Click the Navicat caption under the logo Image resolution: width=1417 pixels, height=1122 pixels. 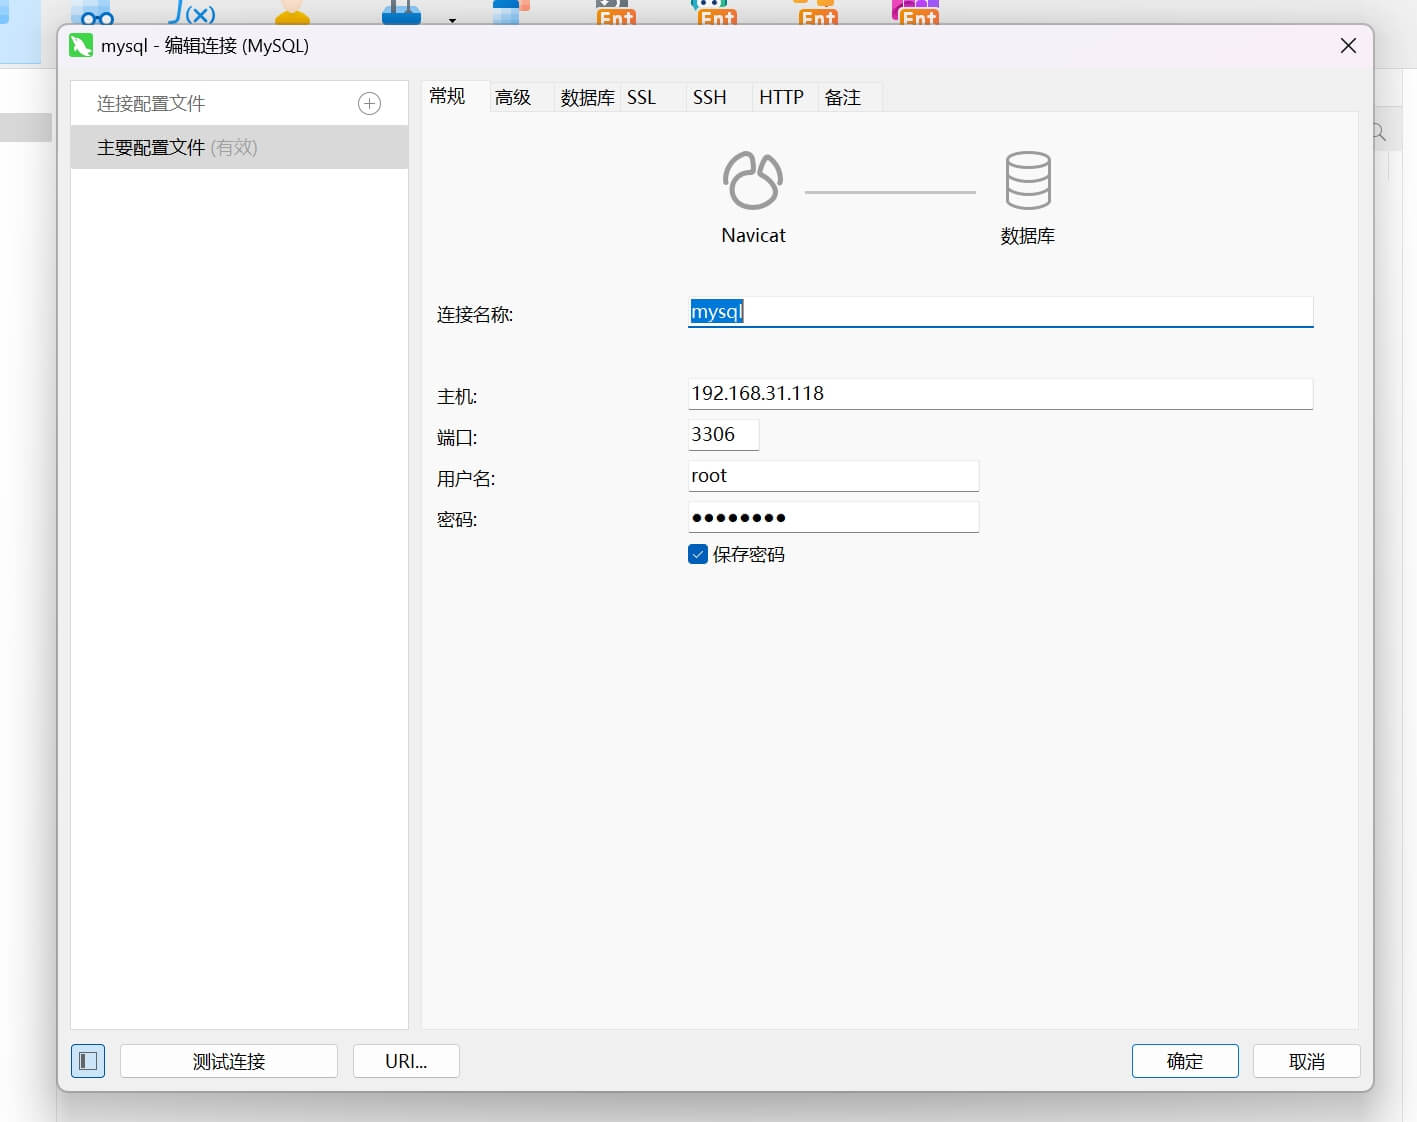[753, 235]
